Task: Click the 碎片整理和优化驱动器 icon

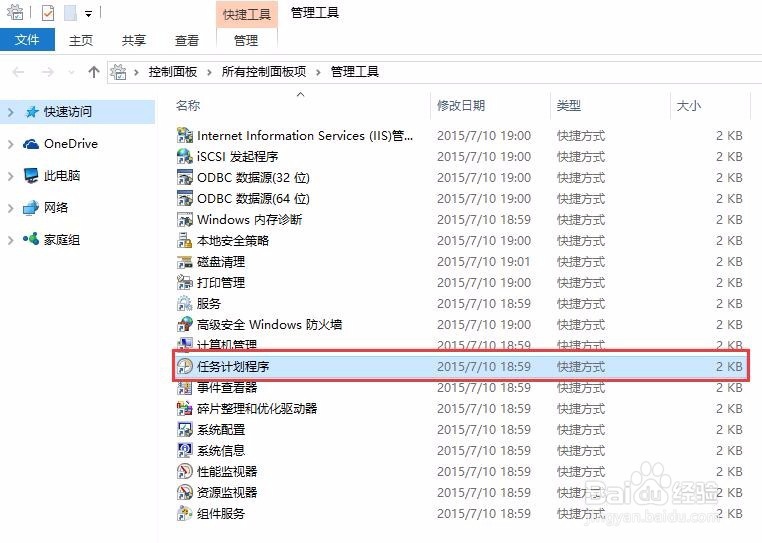Action: pyautogui.click(x=185, y=408)
